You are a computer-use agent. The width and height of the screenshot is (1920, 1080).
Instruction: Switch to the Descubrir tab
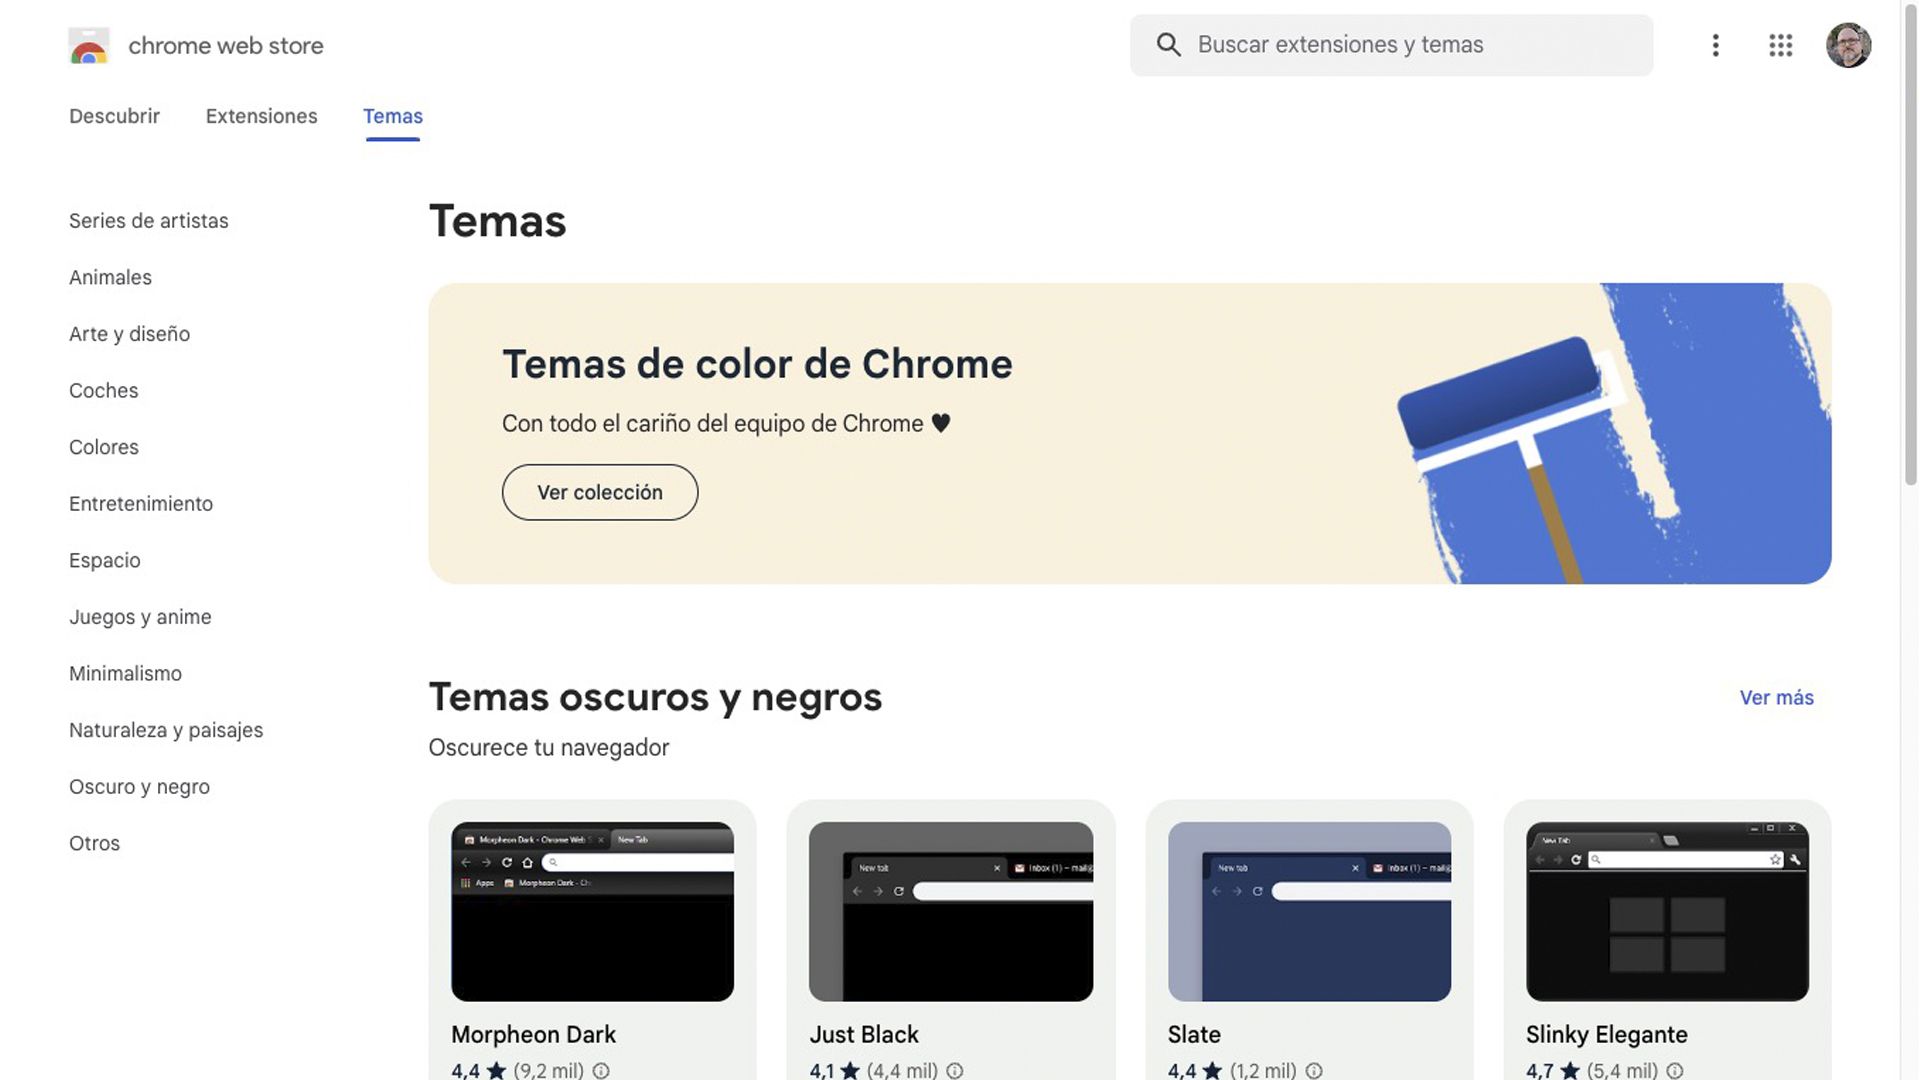tap(114, 116)
